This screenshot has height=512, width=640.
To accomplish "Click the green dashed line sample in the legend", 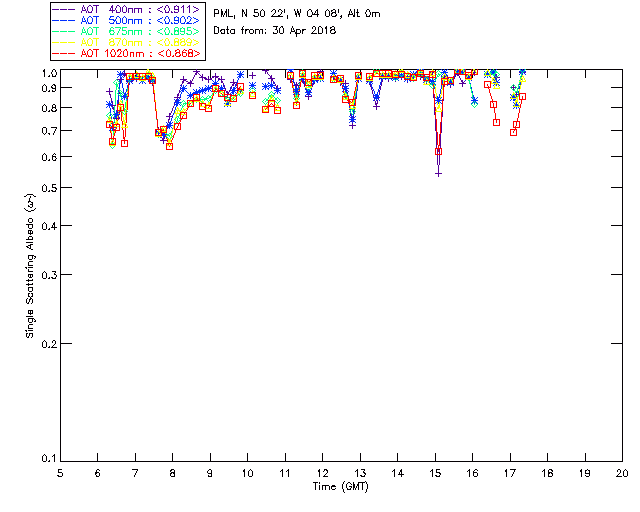I will tap(64, 31).
